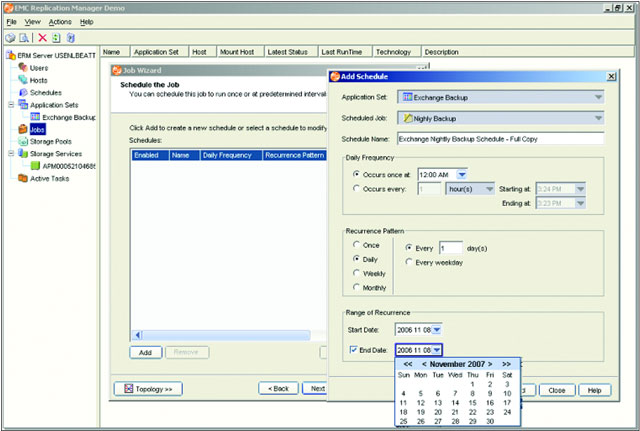
Task: Select the Monthly recurrence radio button
Action: [356, 287]
